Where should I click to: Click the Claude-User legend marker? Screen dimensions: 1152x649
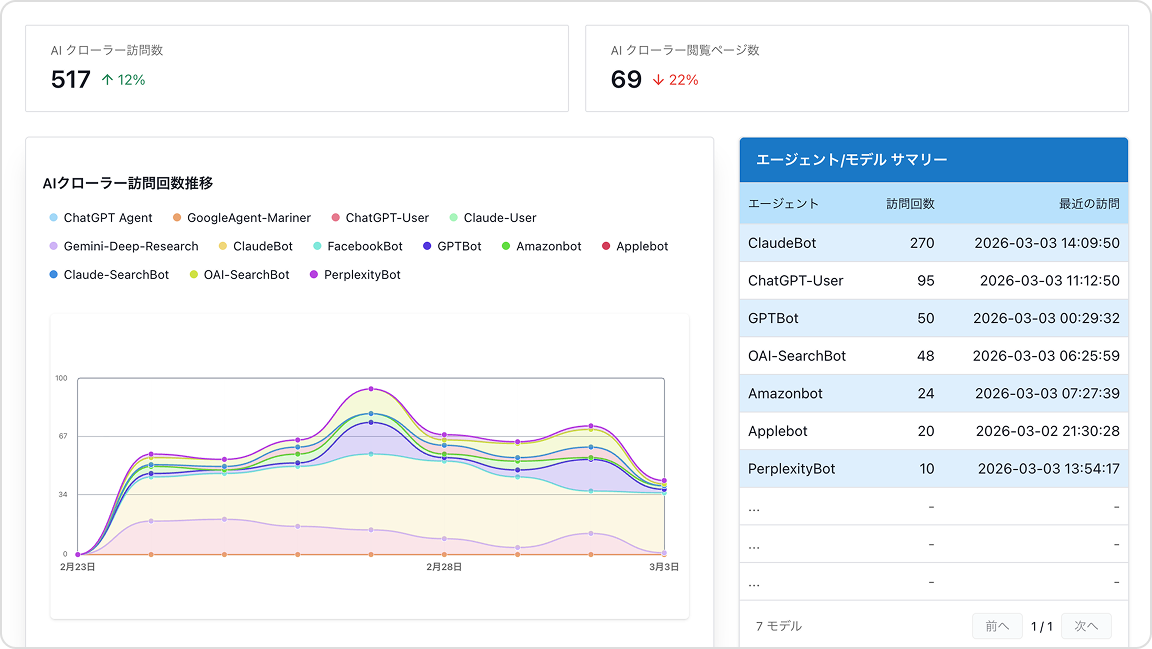(x=453, y=218)
